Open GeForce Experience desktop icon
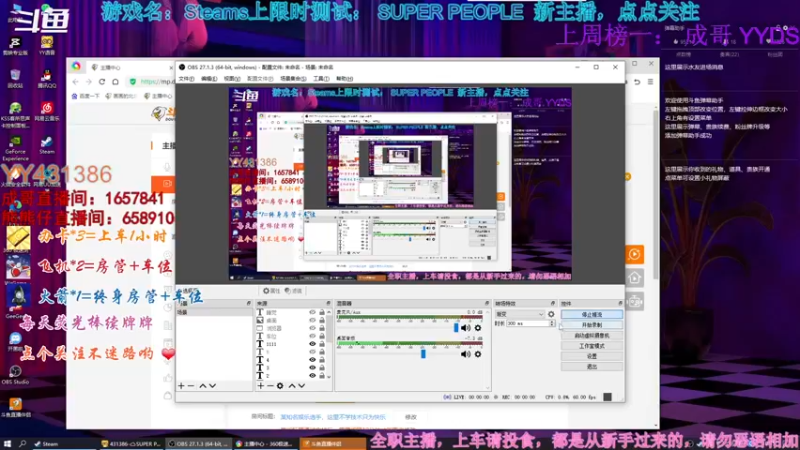 [15, 148]
